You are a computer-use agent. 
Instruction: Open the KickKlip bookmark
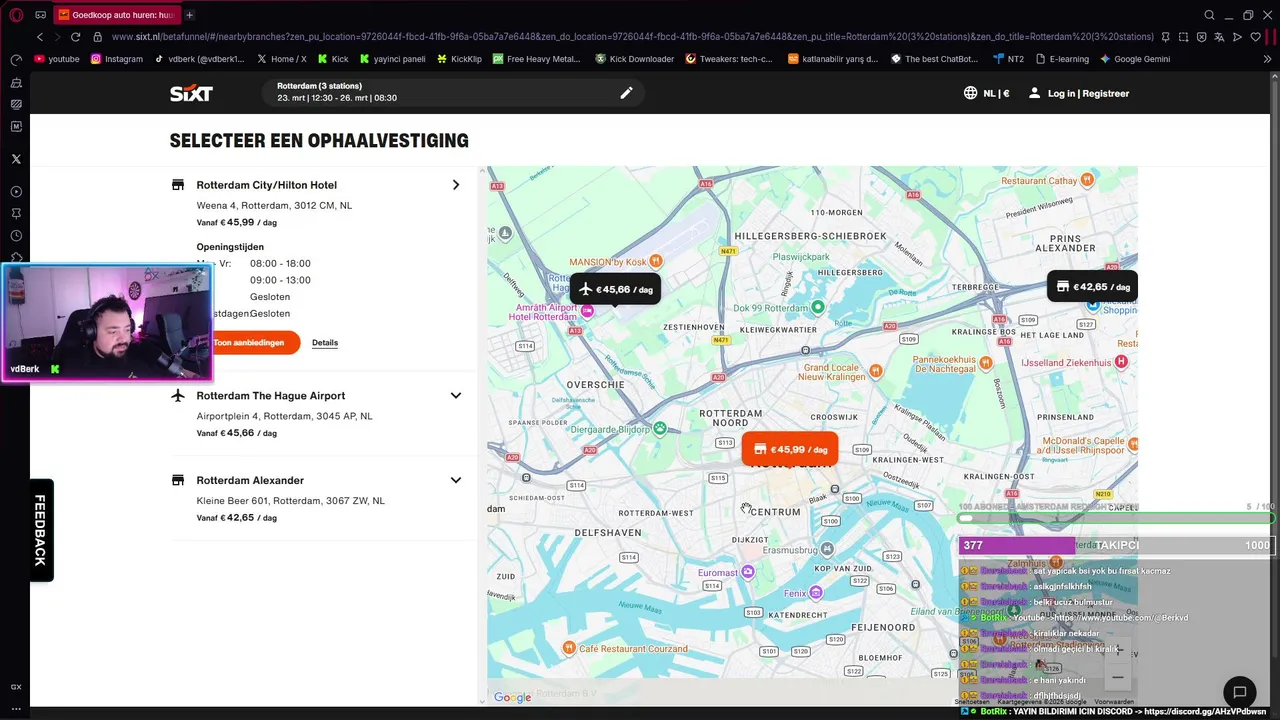pos(459,59)
